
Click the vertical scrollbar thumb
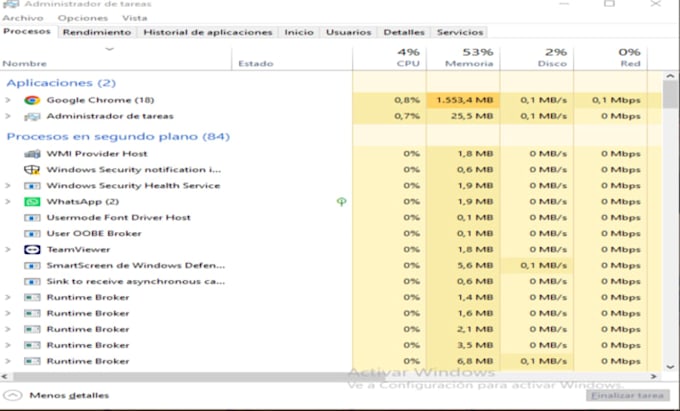(670, 95)
